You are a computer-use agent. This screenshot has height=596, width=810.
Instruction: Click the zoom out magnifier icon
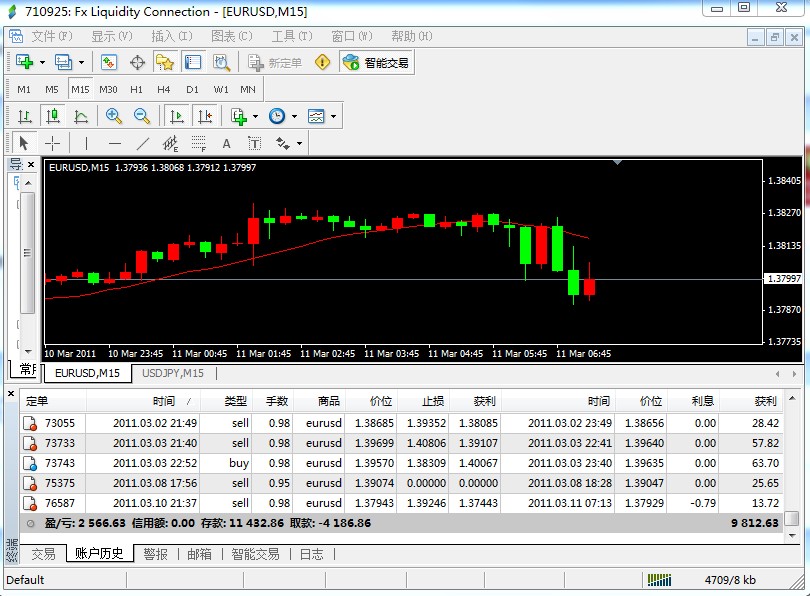[x=142, y=116]
